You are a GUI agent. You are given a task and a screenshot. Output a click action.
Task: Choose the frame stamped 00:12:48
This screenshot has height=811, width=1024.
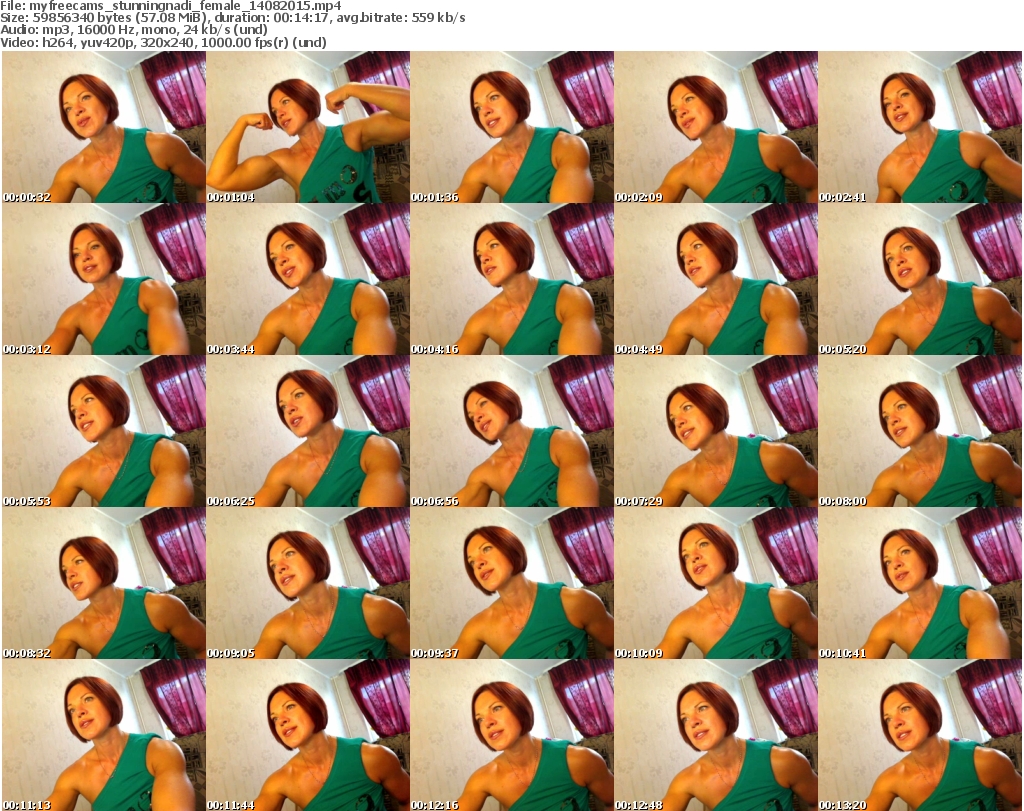716,735
